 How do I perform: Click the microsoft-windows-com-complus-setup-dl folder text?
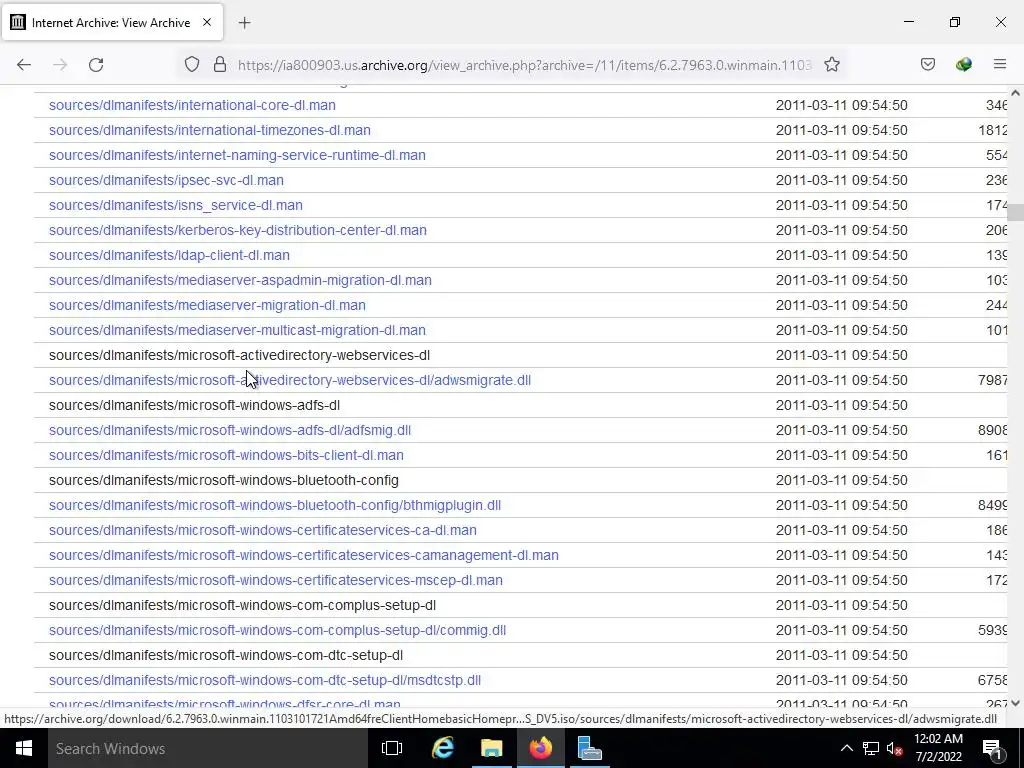242,605
